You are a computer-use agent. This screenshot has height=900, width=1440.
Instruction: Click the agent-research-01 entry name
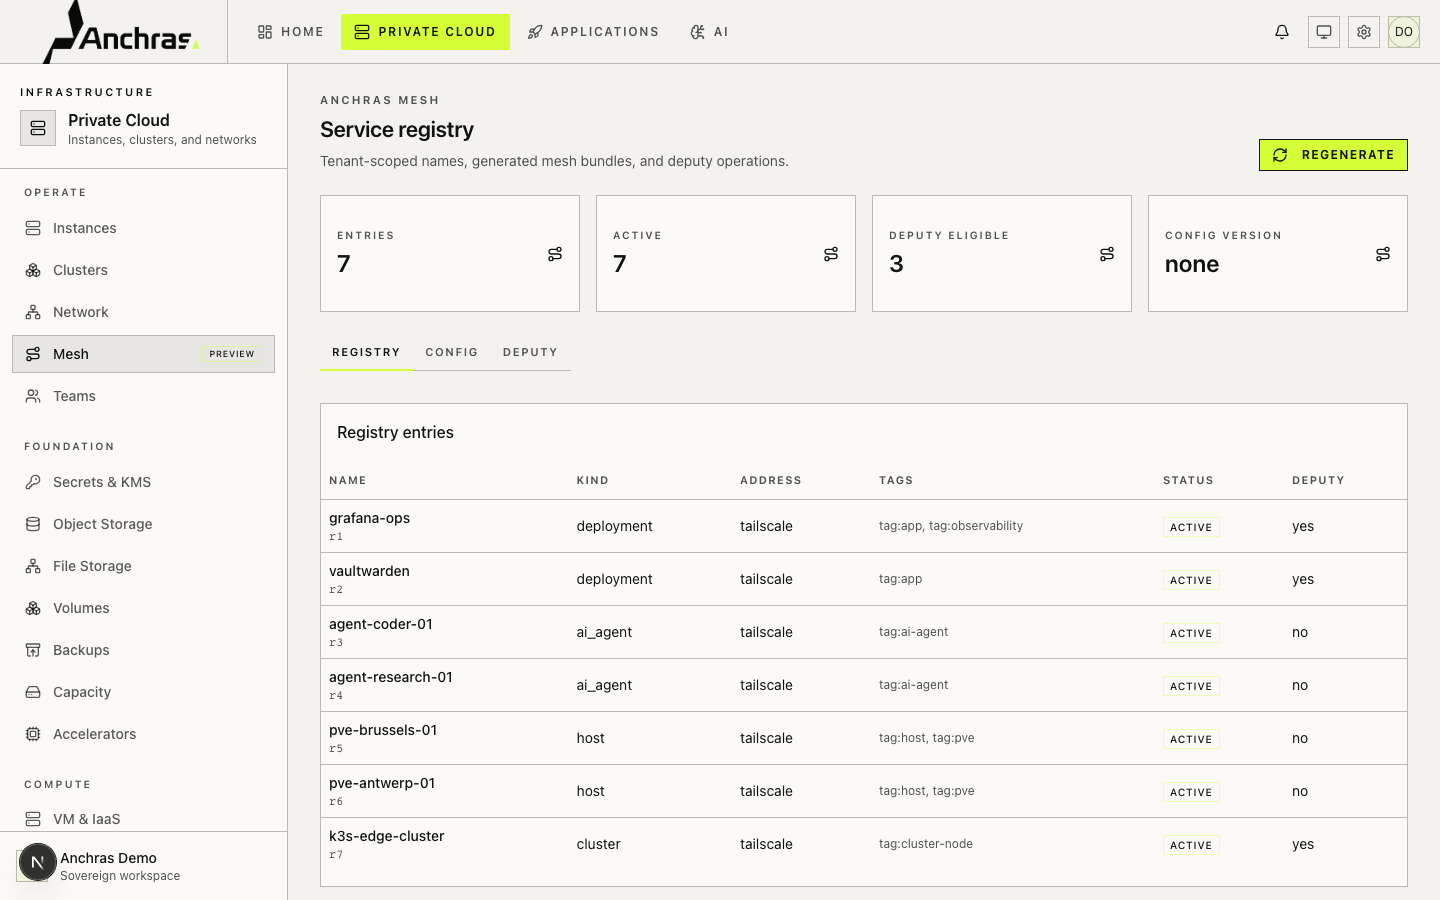point(391,677)
